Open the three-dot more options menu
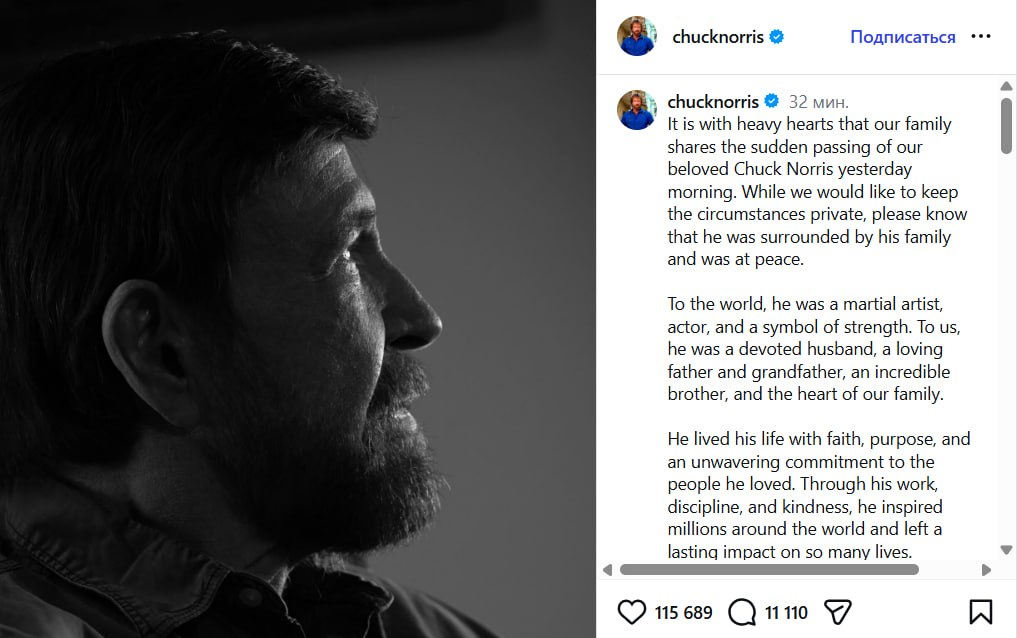The image size is (1017, 638). (981, 37)
